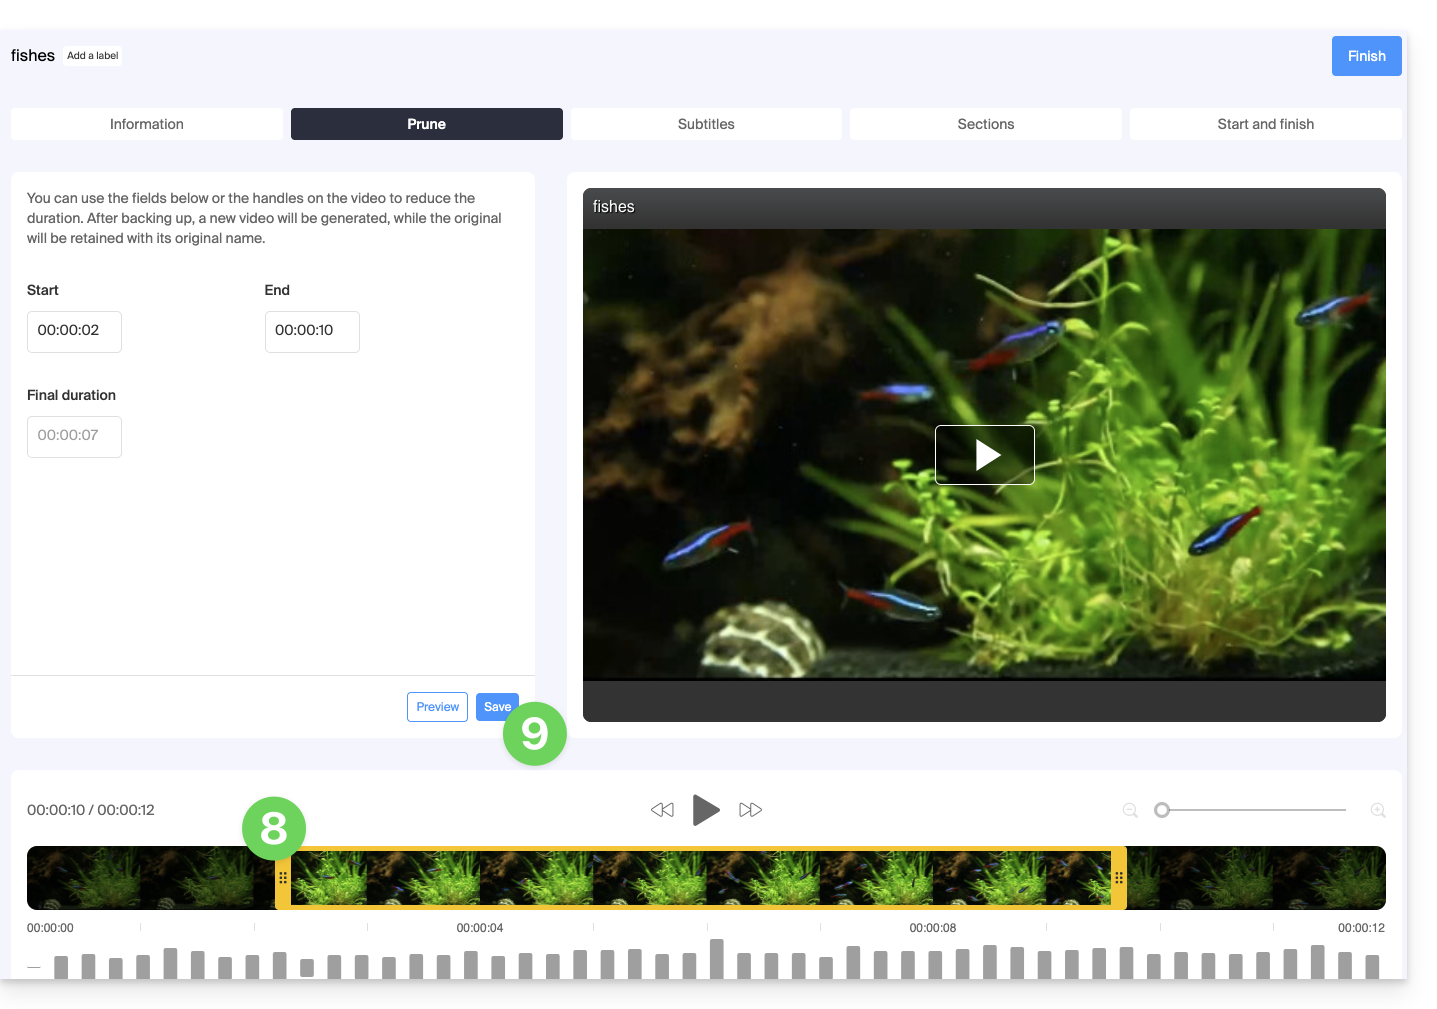Click the Finish button
The image size is (1437, 1009).
(x=1366, y=56)
